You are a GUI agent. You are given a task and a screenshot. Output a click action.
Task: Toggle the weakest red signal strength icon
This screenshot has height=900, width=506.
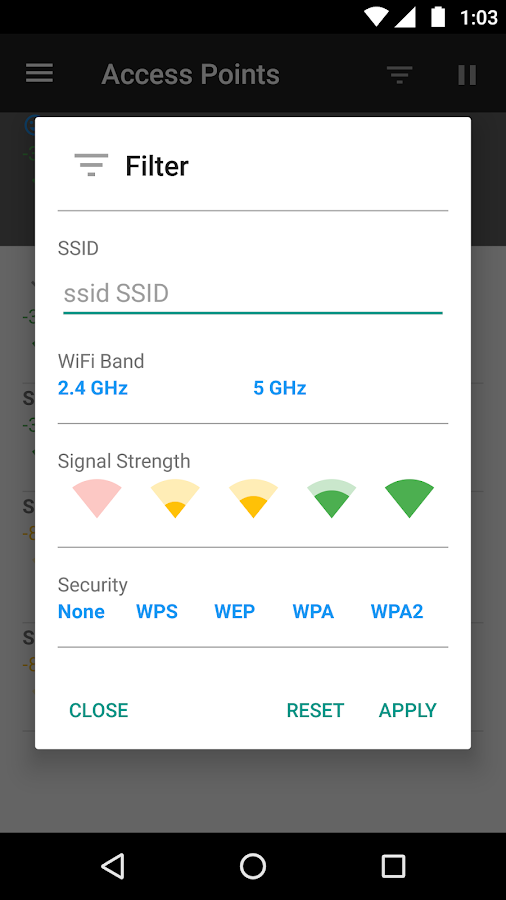[97, 498]
